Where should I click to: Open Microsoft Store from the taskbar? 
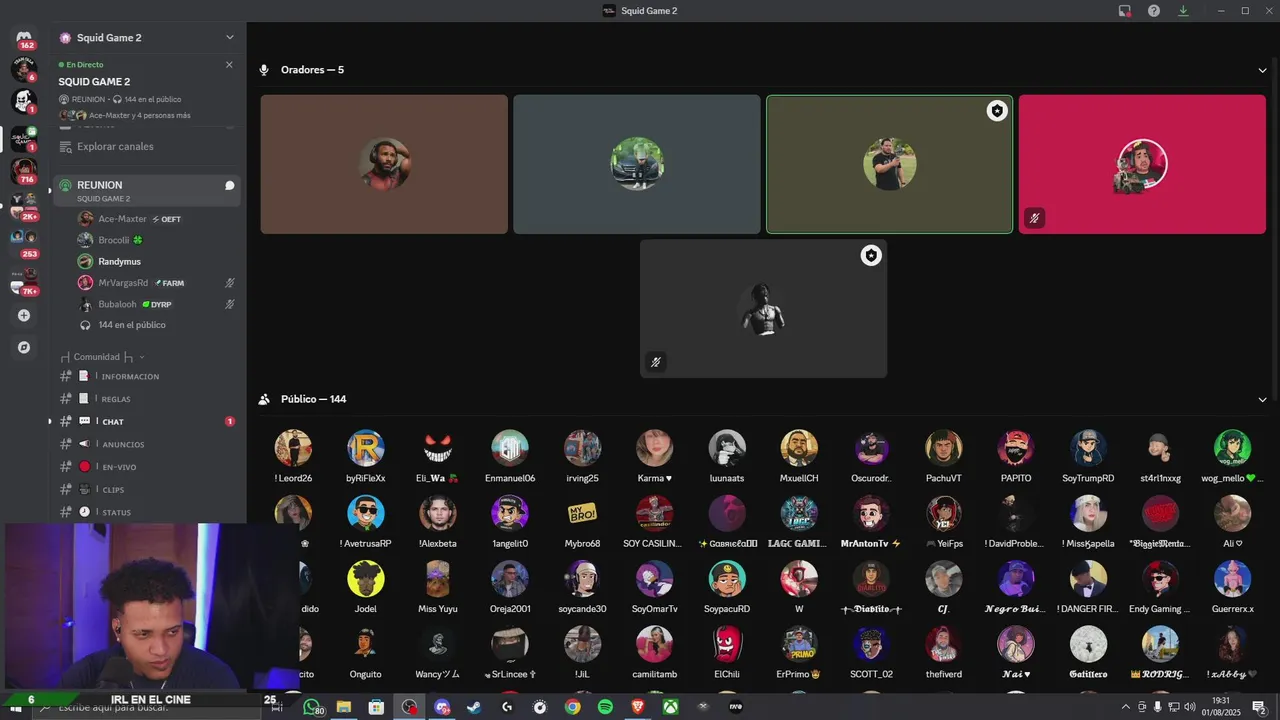(x=376, y=707)
